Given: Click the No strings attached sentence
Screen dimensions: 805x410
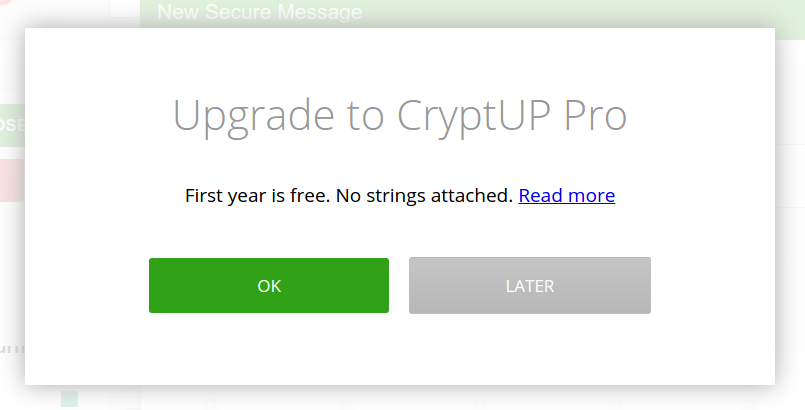Looking at the screenshot, I should pyautogui.click(x=424, y=196).
